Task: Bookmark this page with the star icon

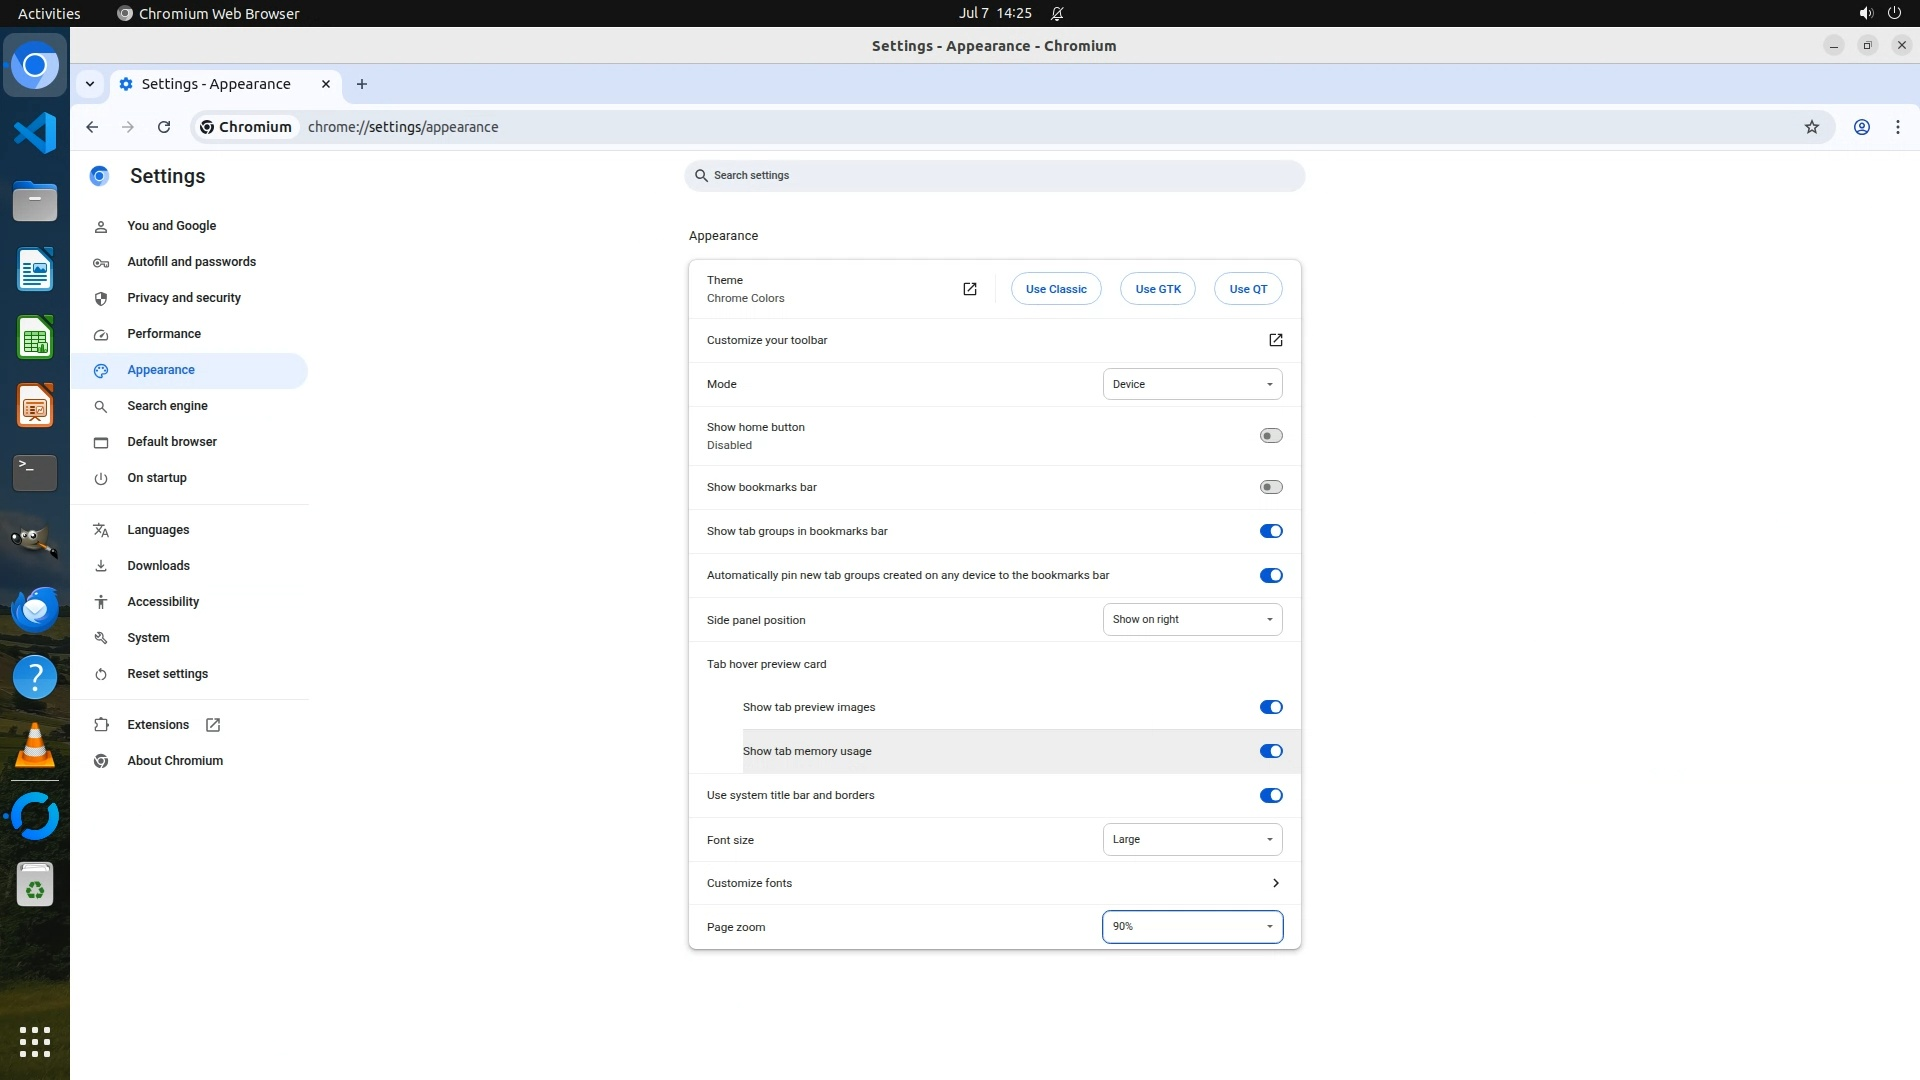Action: click(1811, 127)
